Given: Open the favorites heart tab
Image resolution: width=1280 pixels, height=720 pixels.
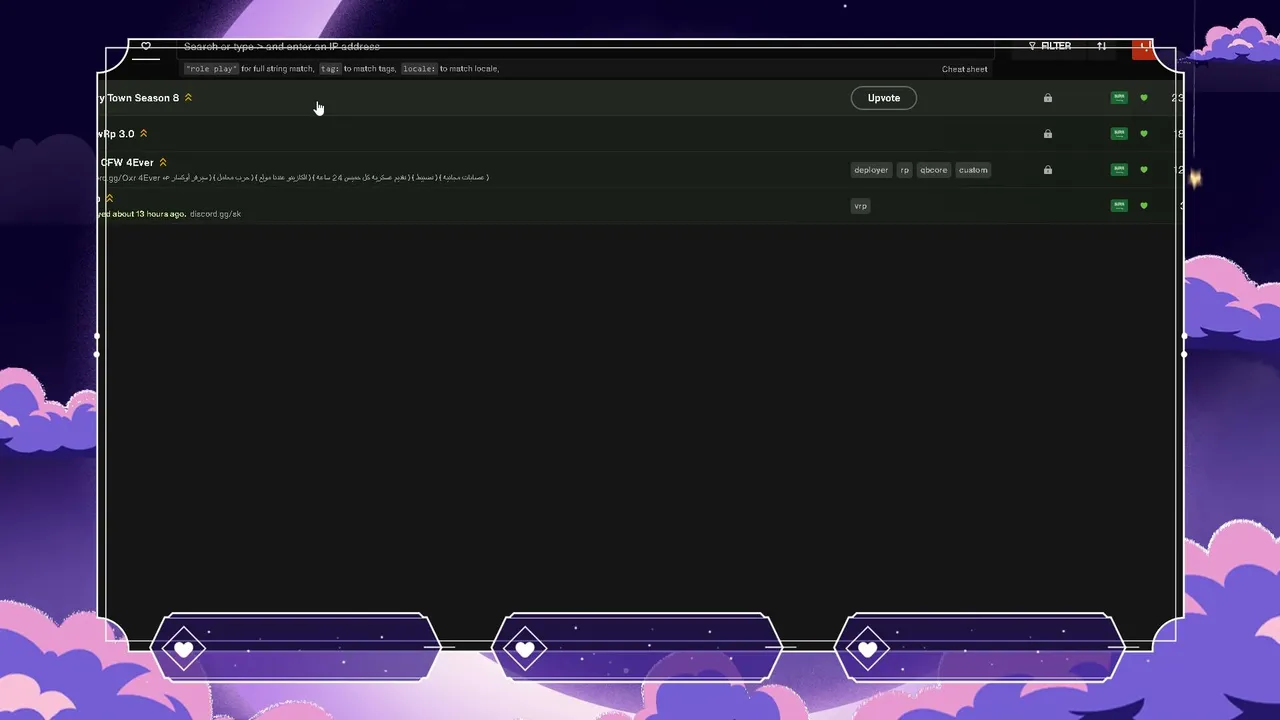Looking at the screenshot, I should click(146, 46).
